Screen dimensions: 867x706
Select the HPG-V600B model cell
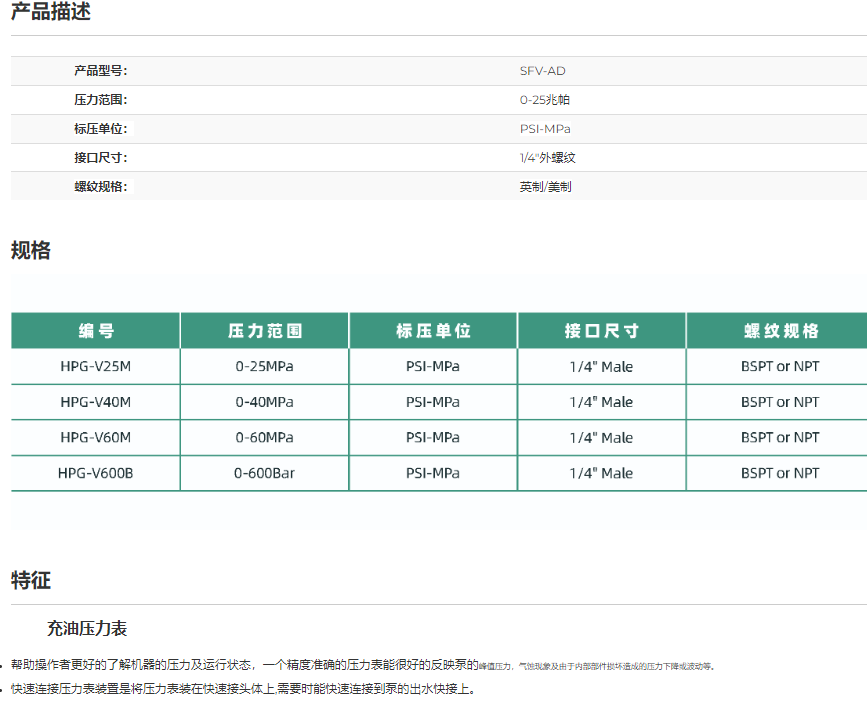(x=96, y=473)
